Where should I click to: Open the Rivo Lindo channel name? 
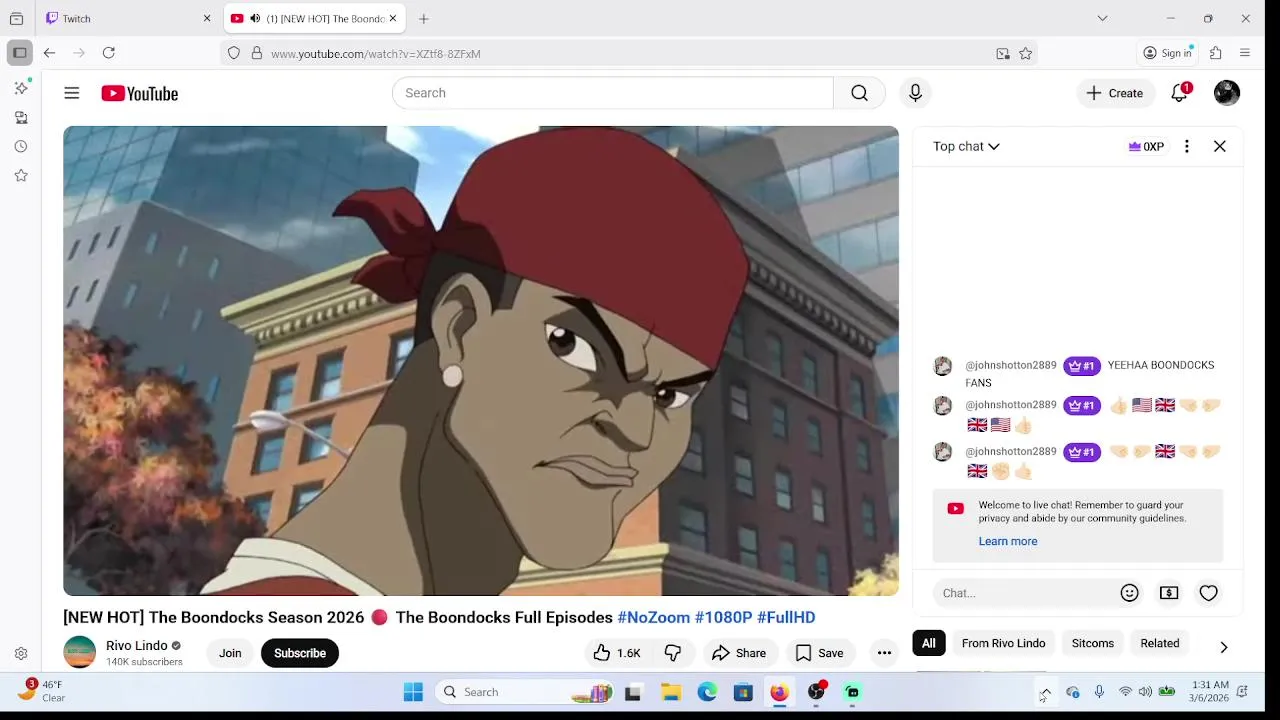coord(137,645)
